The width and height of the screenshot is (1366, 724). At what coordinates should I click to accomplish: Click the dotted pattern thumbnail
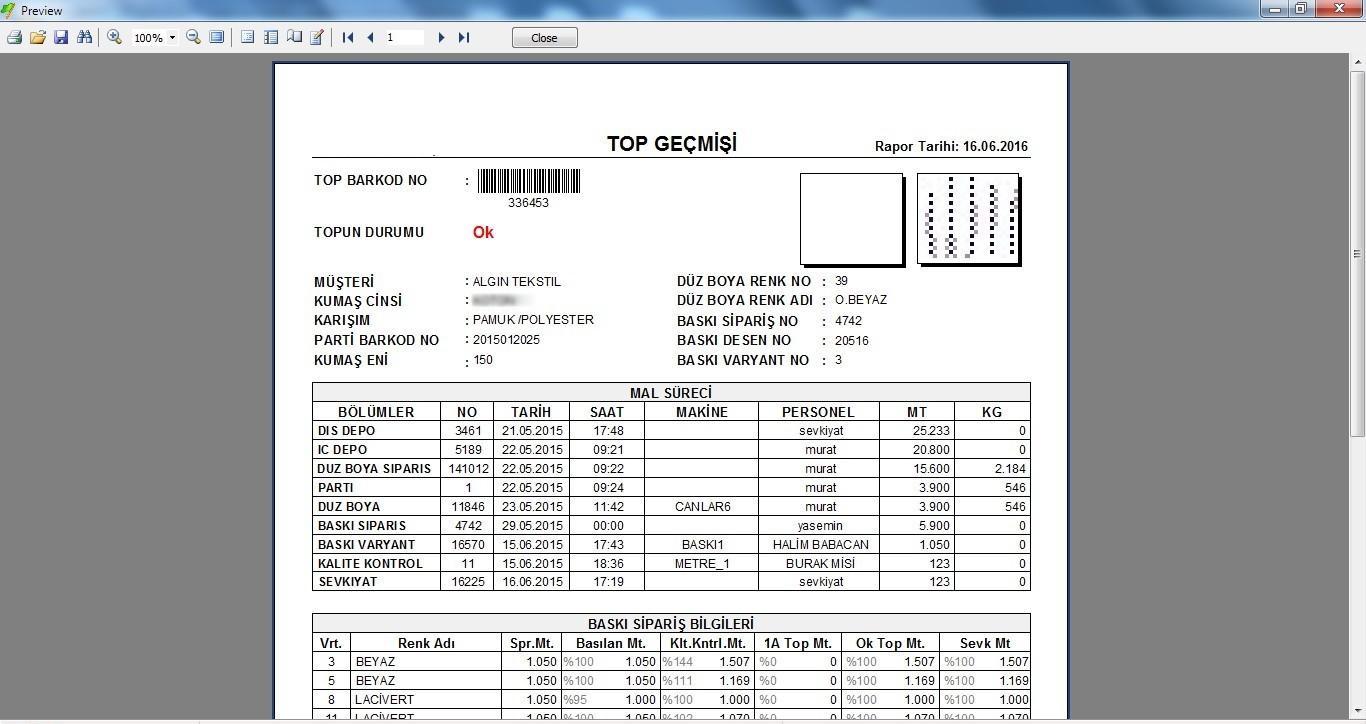pyautogui.click(x=968, y=218)
